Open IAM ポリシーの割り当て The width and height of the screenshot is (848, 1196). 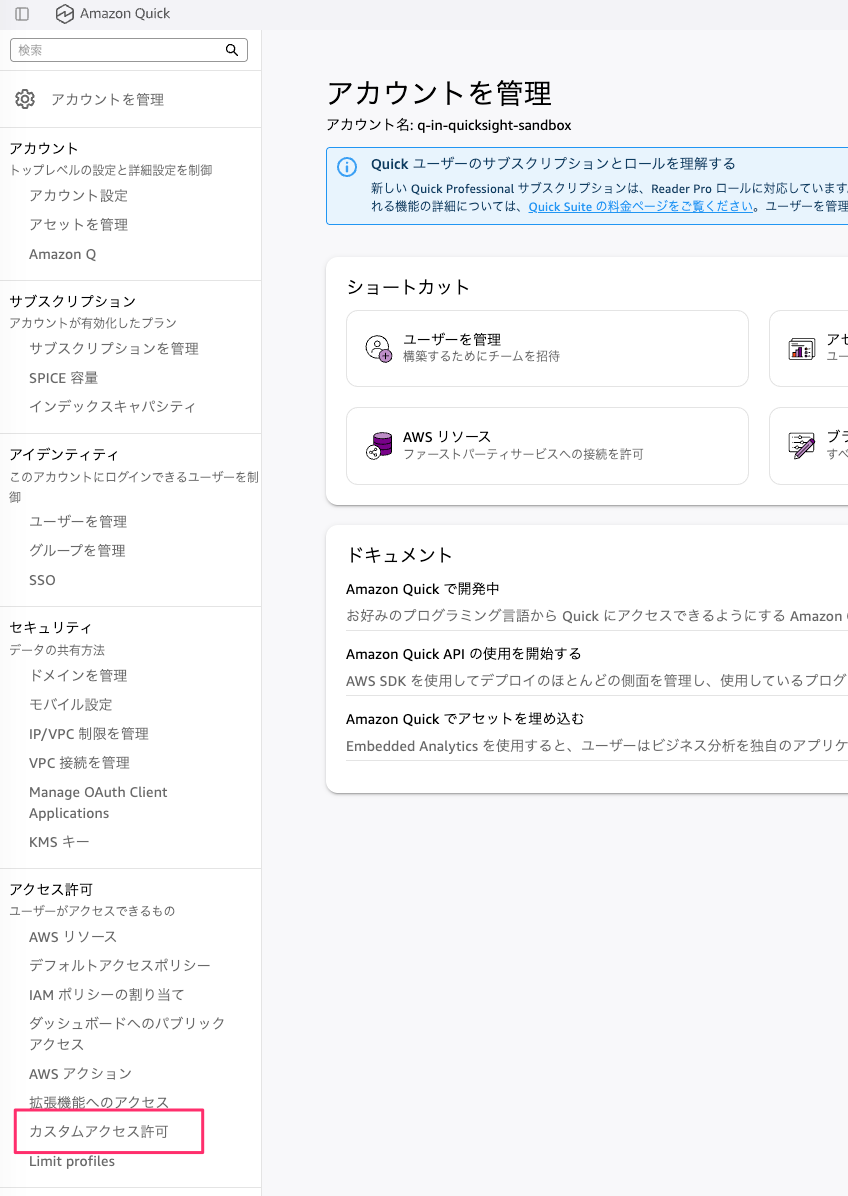107,995
